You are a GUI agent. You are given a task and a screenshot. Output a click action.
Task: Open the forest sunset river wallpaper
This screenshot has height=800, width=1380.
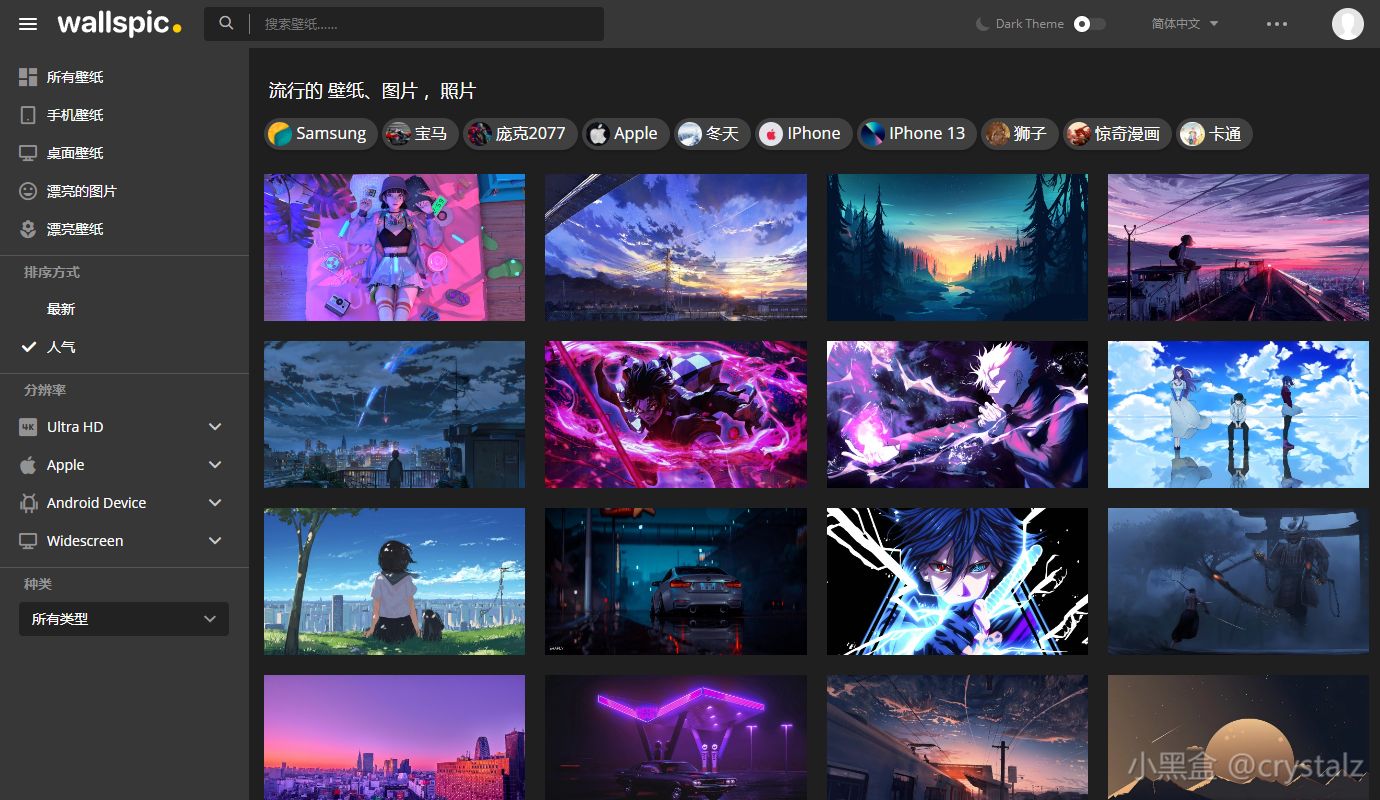[x=957, y=247]
